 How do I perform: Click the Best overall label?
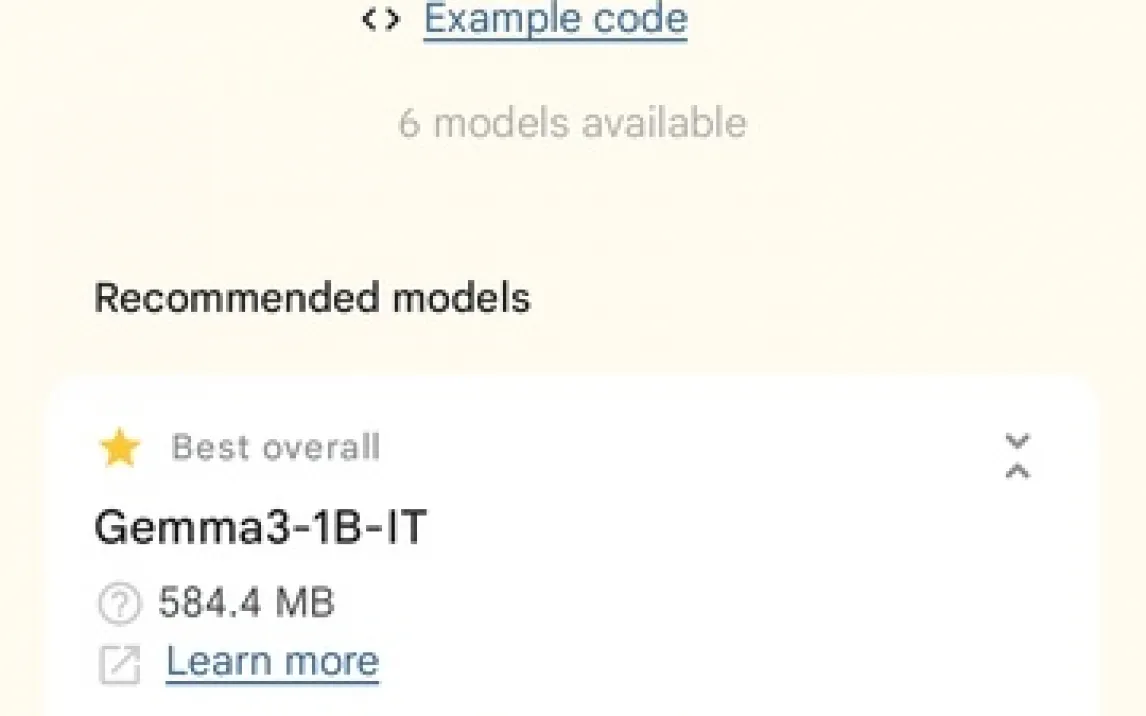coord(276,447)
